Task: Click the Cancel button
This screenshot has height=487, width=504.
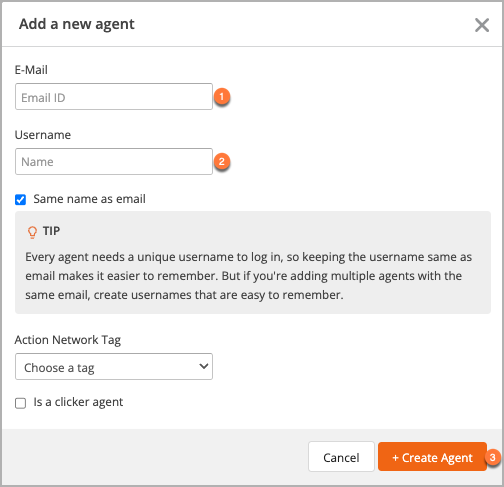Action: click(x=341, y=457)
